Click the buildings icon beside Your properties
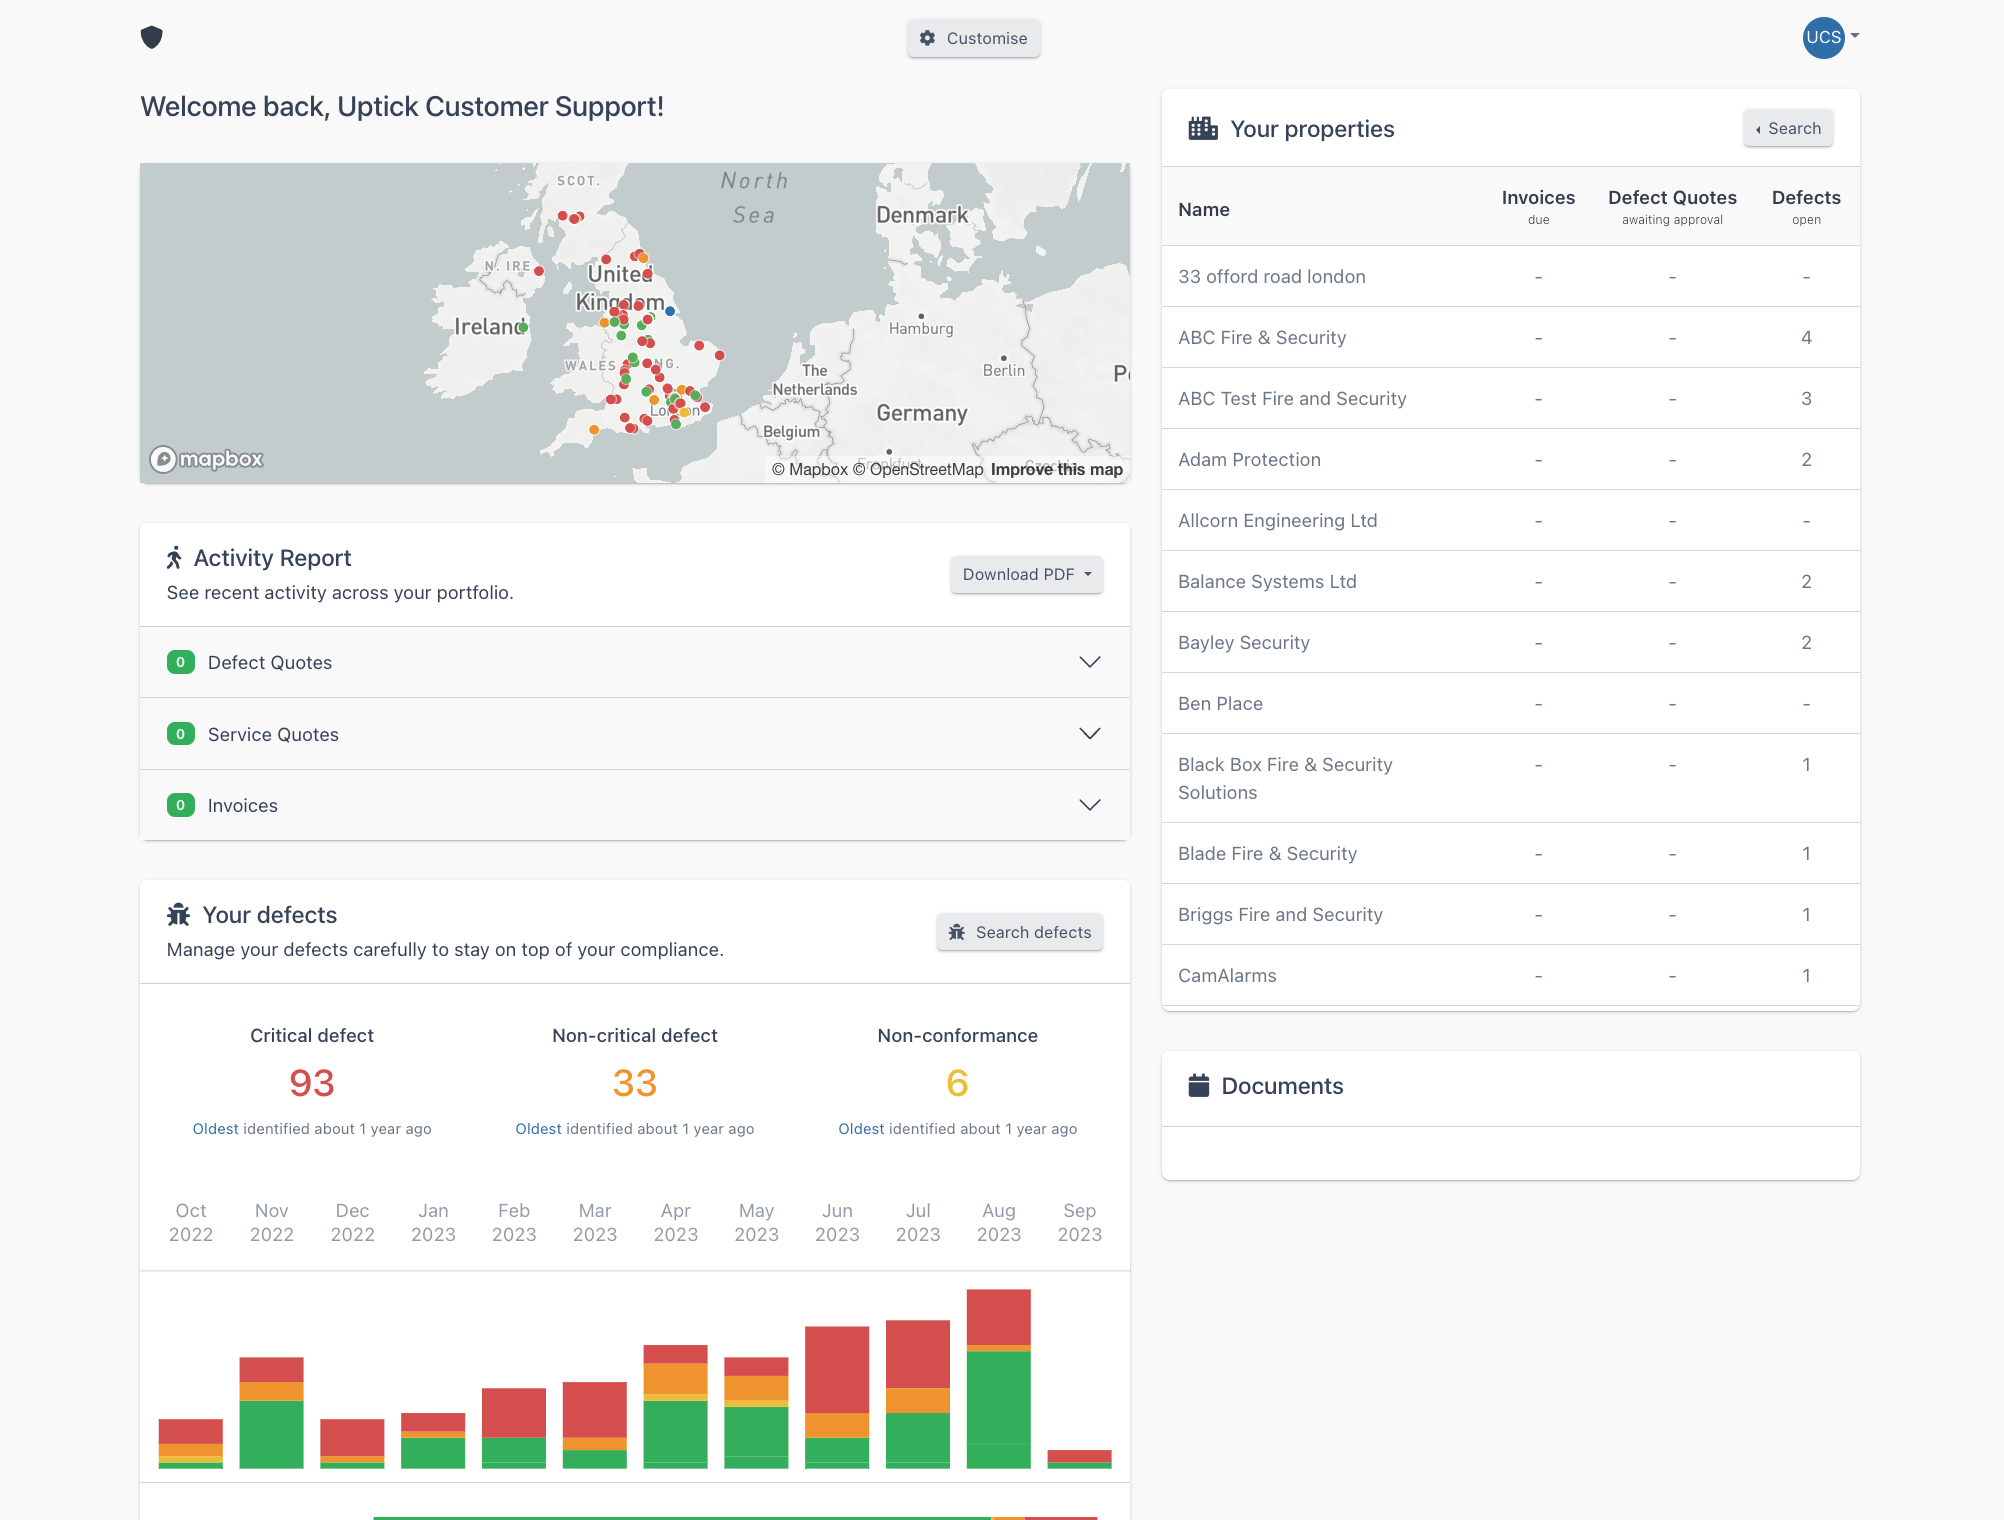 pos(1202,128)
